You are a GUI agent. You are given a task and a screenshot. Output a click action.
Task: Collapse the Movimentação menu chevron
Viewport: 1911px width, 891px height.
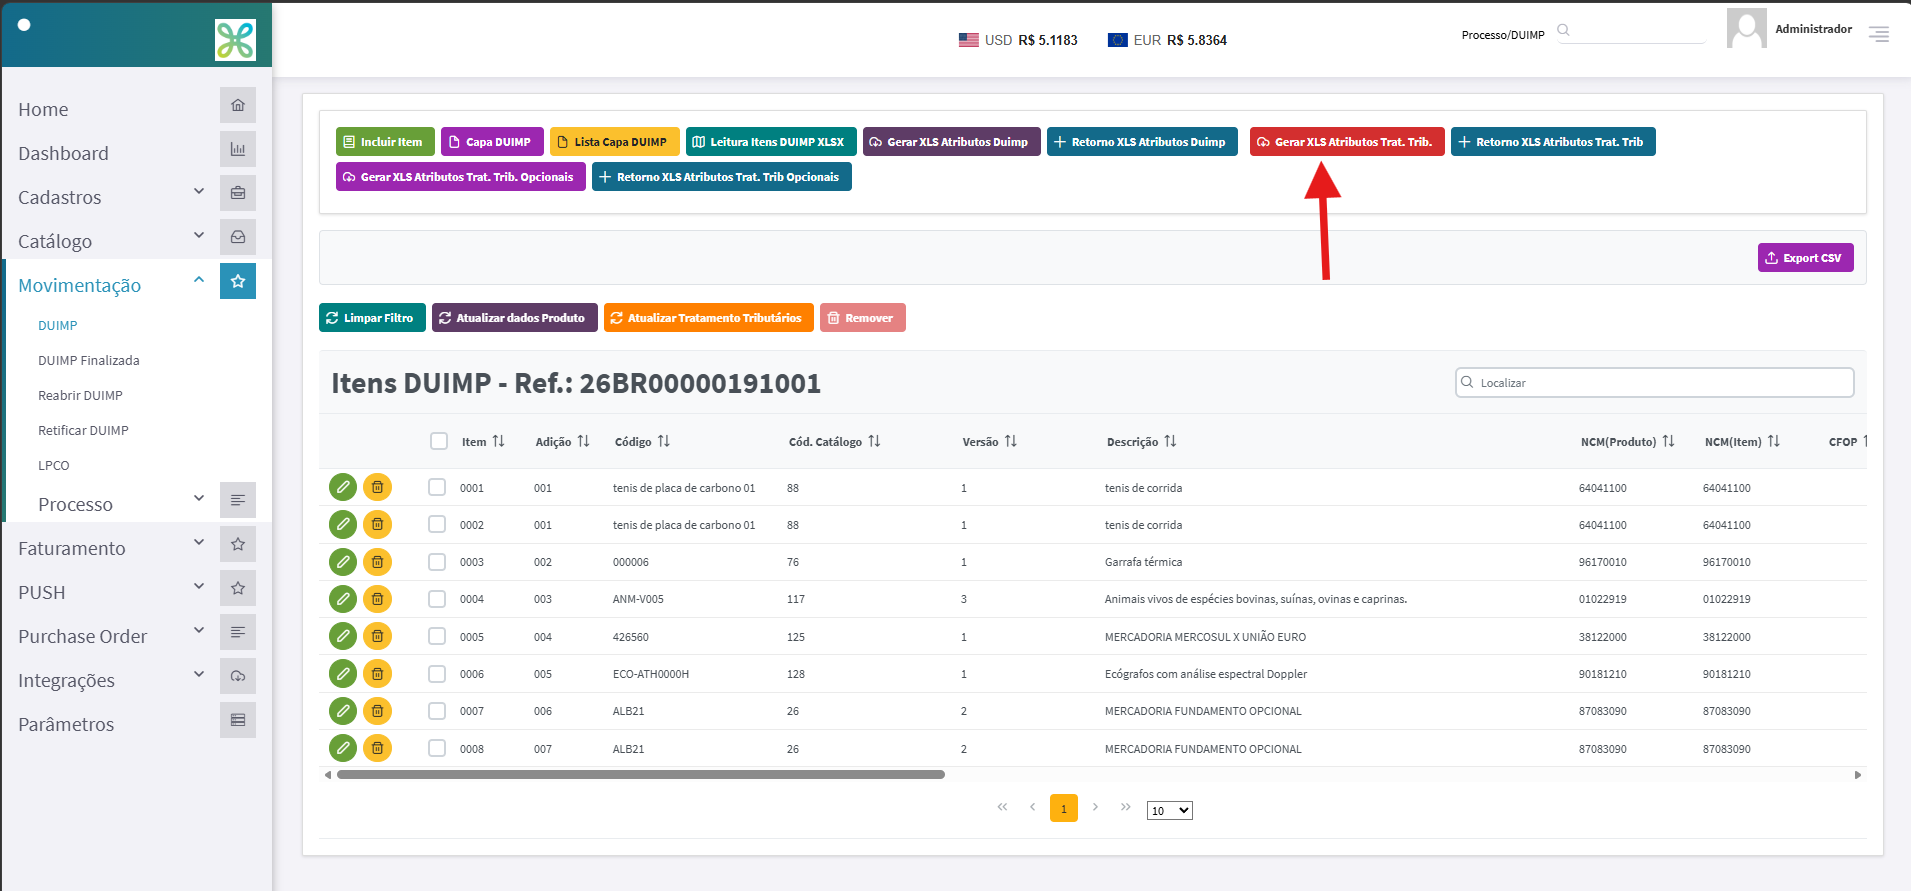point(199,279)
